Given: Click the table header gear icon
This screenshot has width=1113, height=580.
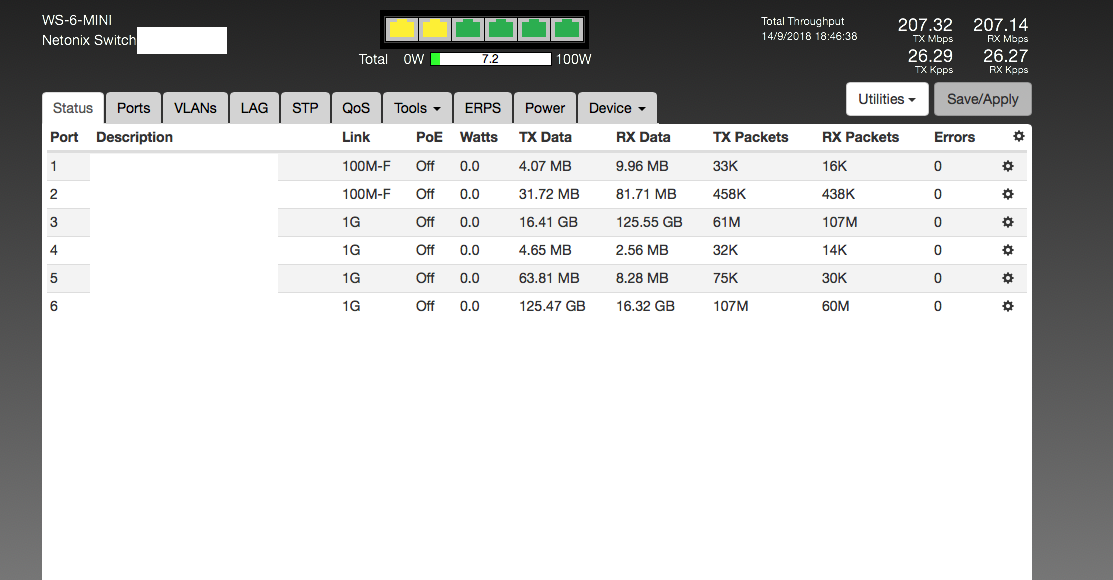Looking at the screenshot, I should (x=1018, y=137).
